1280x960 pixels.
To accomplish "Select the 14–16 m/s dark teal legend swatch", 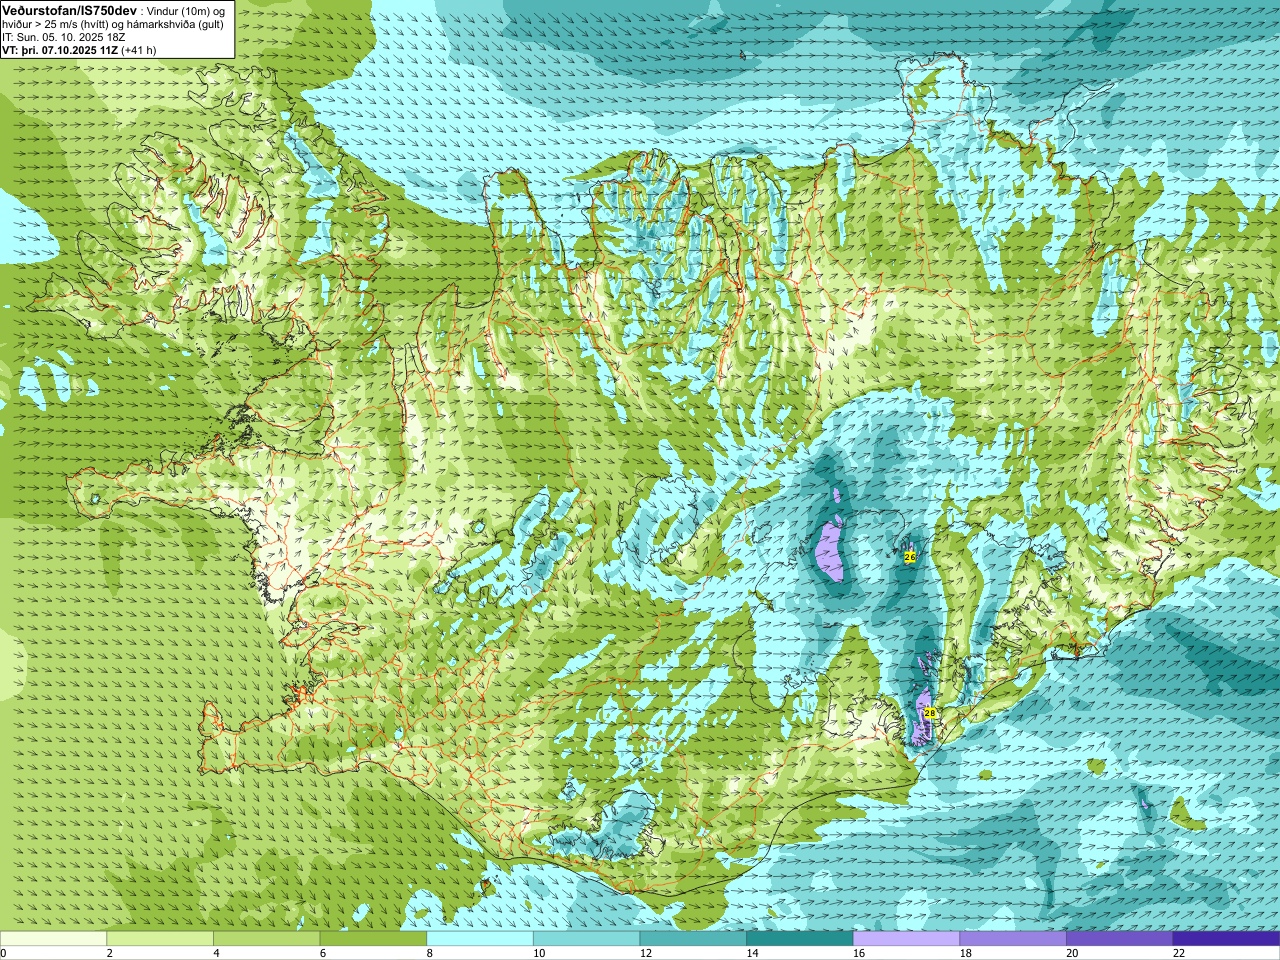I will click(800, 939).
